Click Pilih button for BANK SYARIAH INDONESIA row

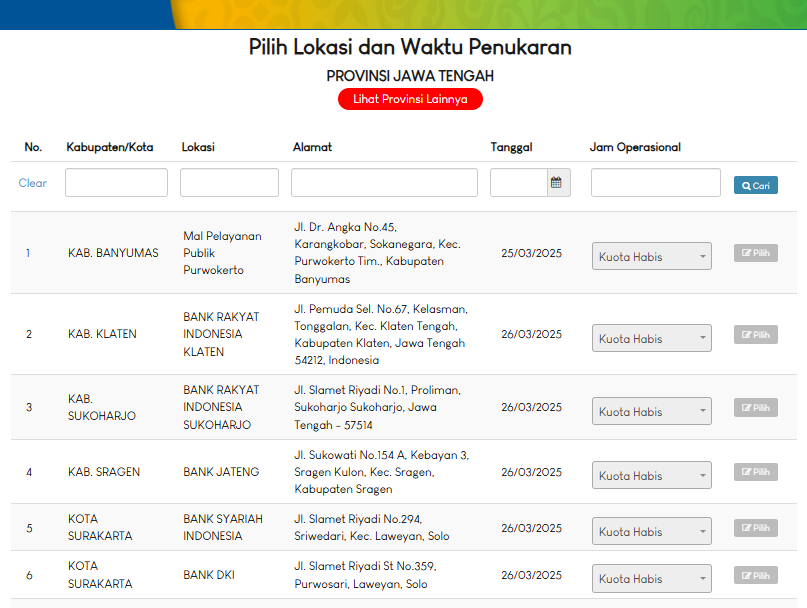[x=756, y=528]
